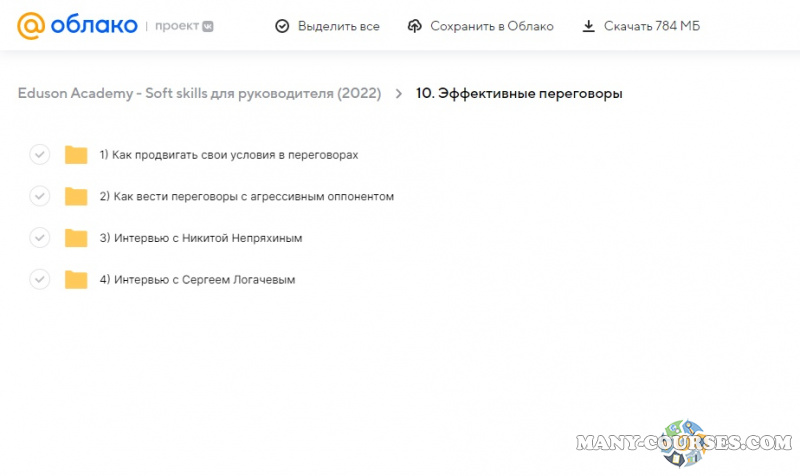This screenshot has width=800, height=476.
Task: Click the cloud upload icon in toolbar
Action: click(x=415, y=26)
